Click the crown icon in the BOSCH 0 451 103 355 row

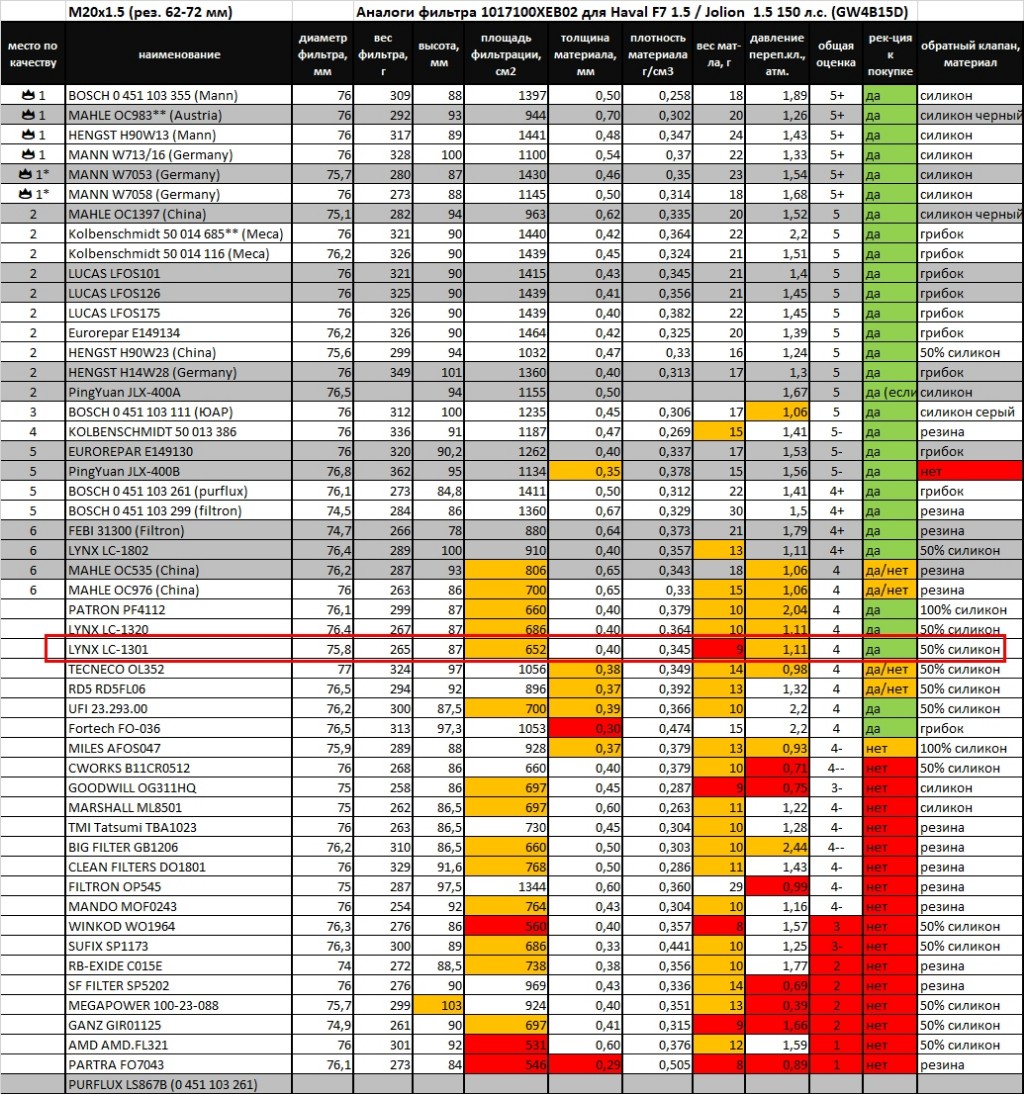(28, 95)
